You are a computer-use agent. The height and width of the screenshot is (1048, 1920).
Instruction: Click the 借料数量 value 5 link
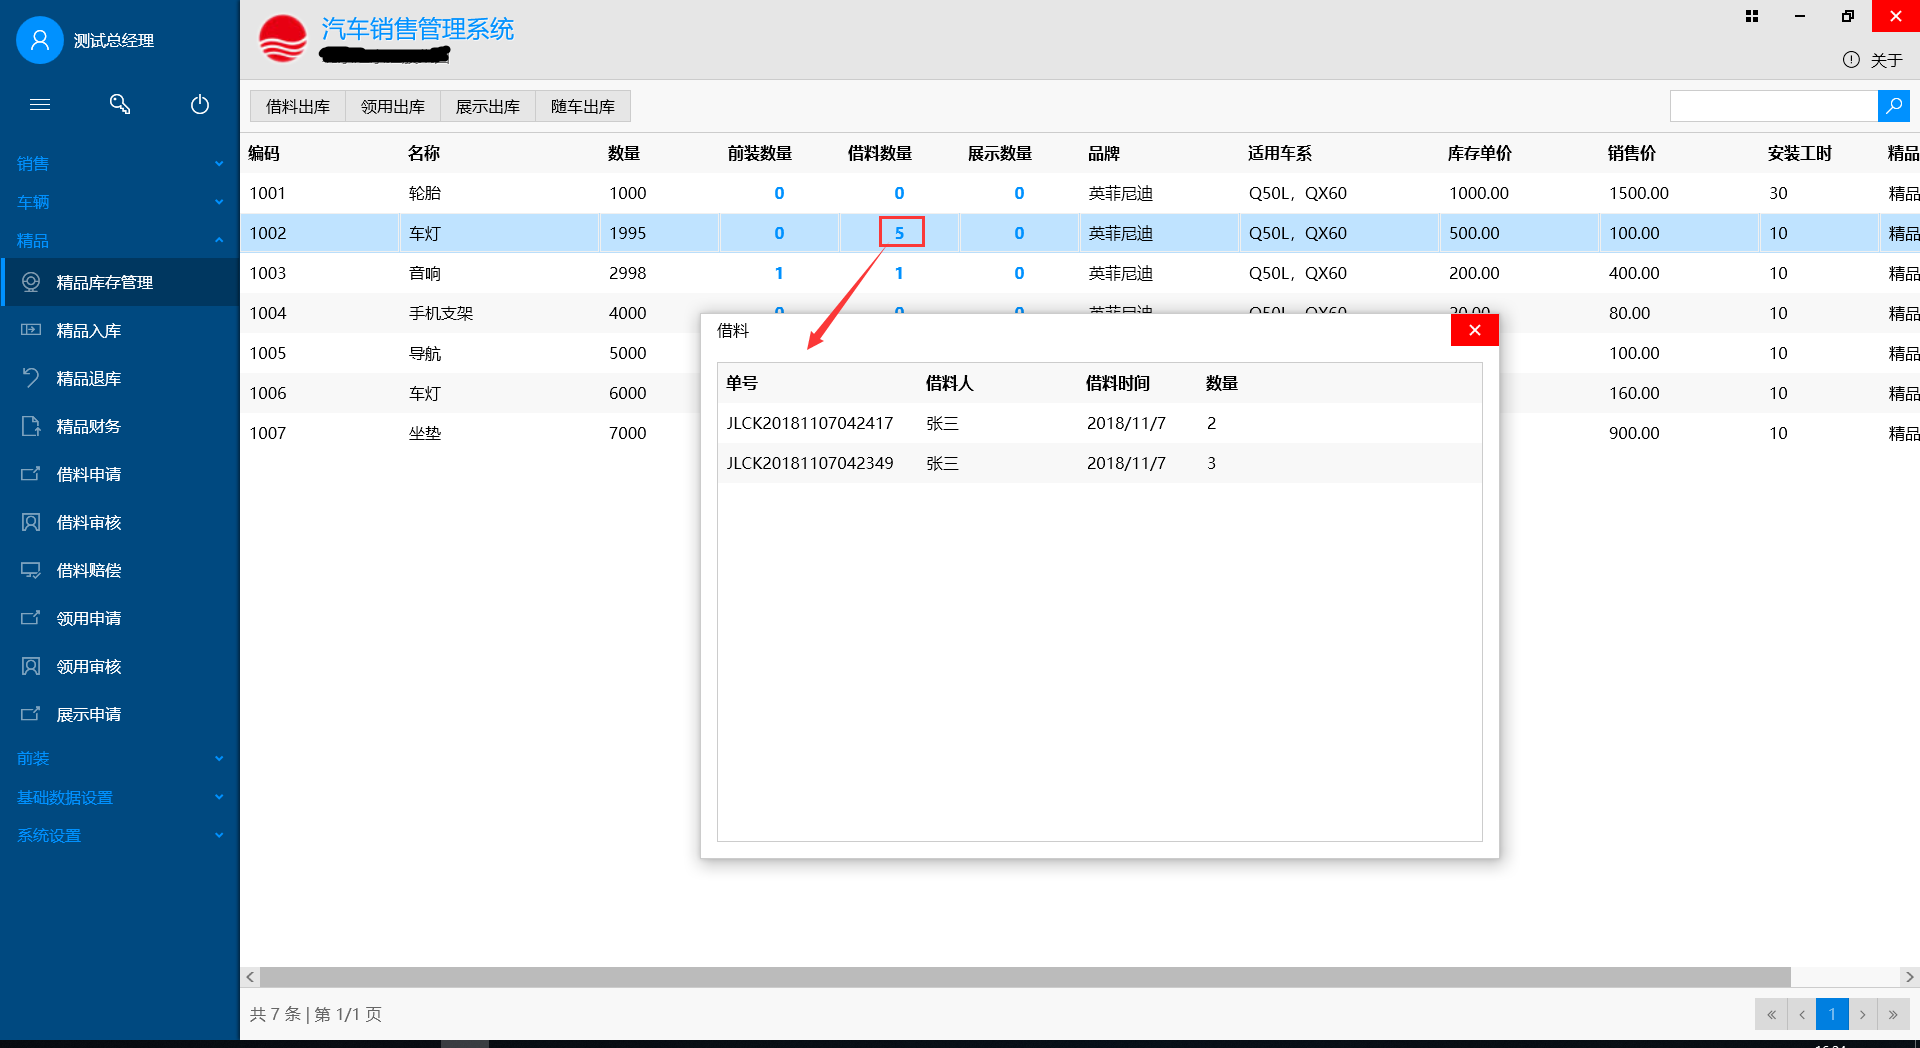click(x=900, y=233)
